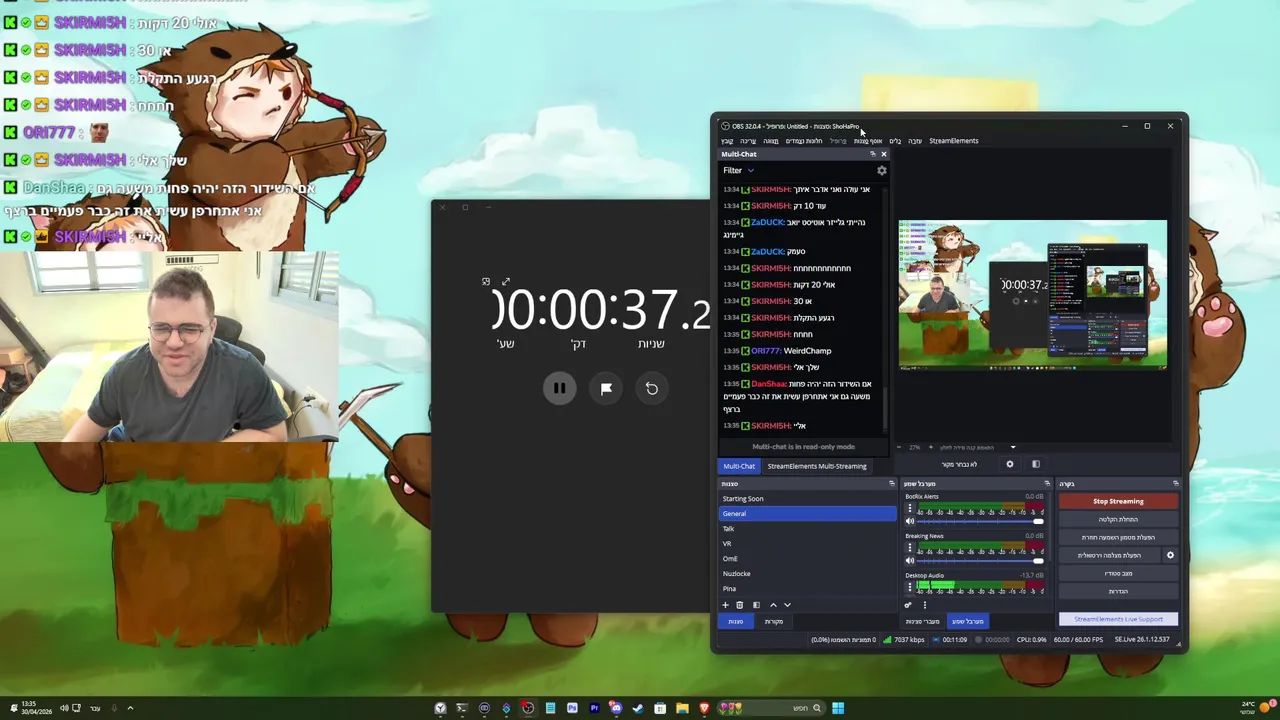Mute the BodRix Alerts audio source

coord(910,522)
